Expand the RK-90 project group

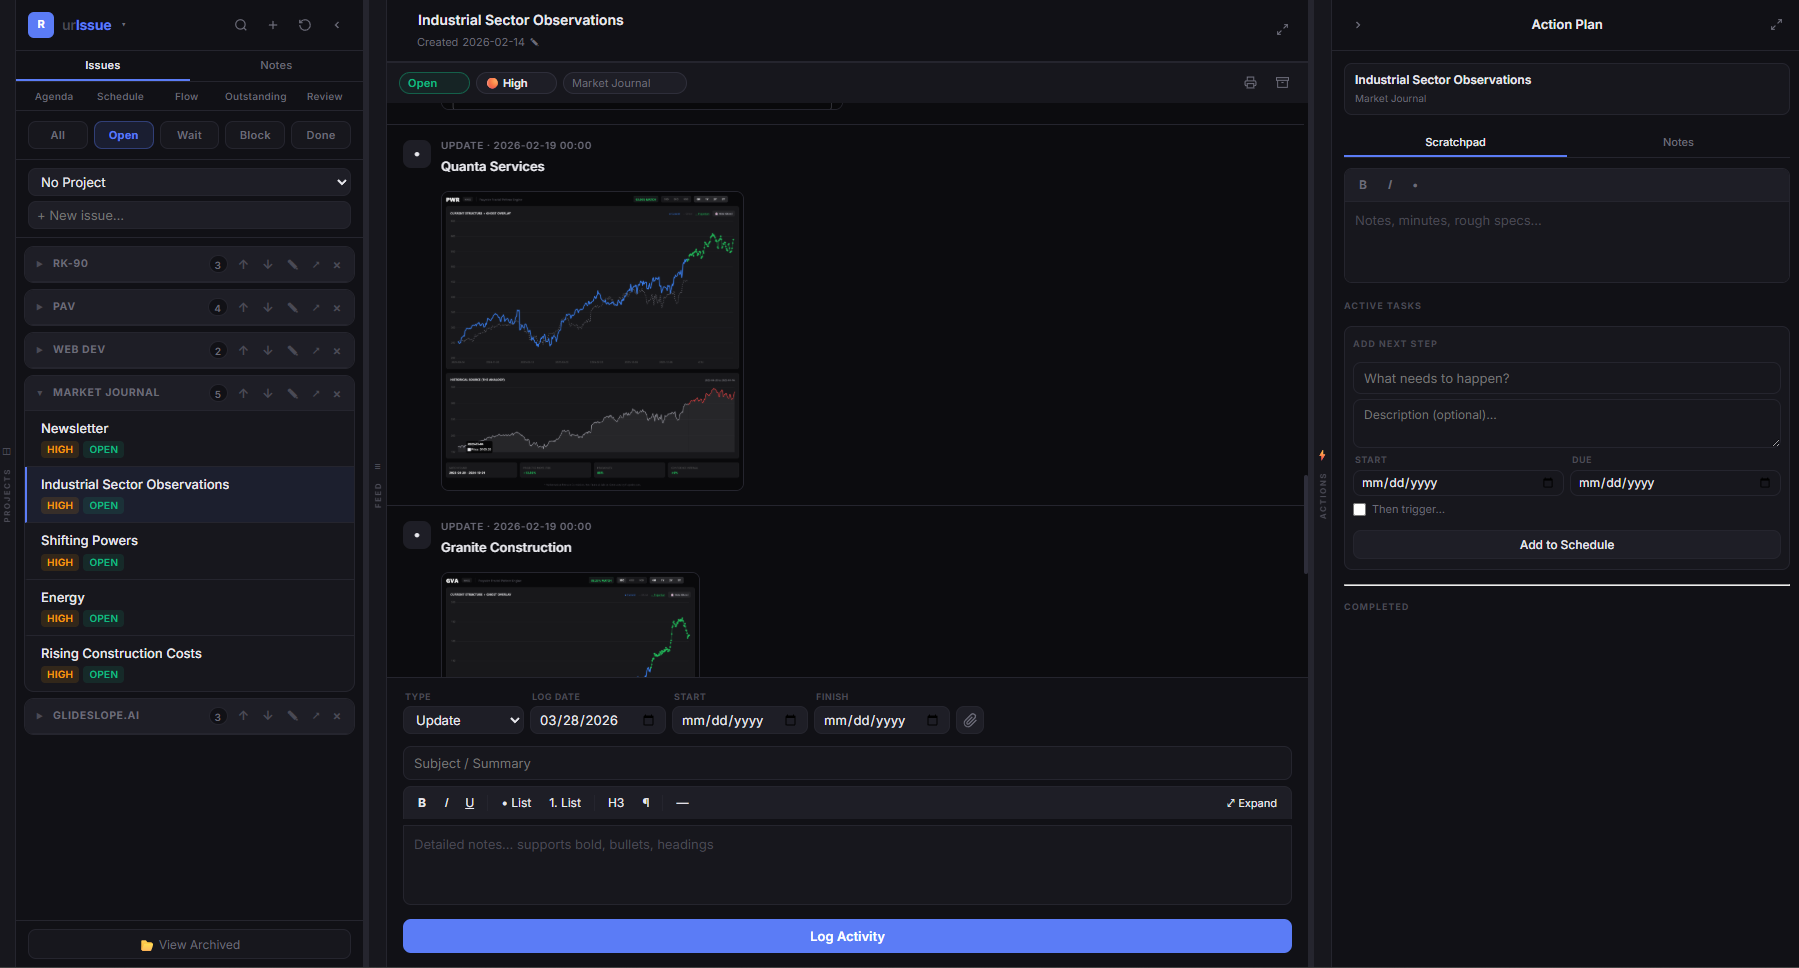point(39,264)
